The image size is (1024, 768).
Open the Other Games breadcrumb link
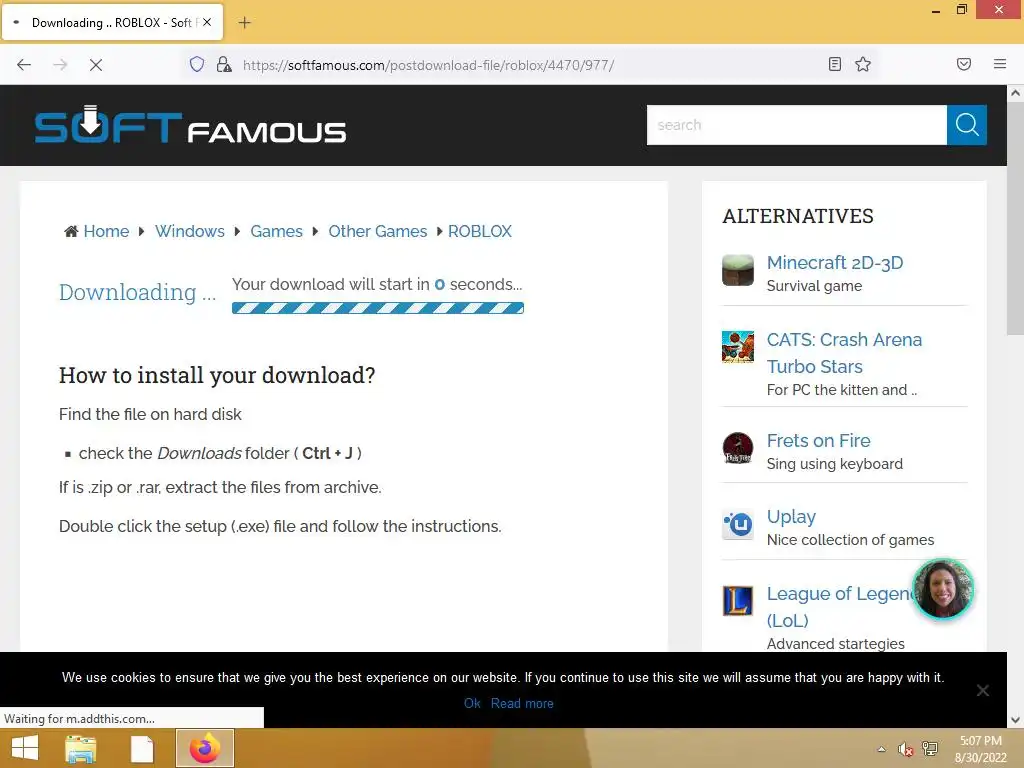[377, 231]
